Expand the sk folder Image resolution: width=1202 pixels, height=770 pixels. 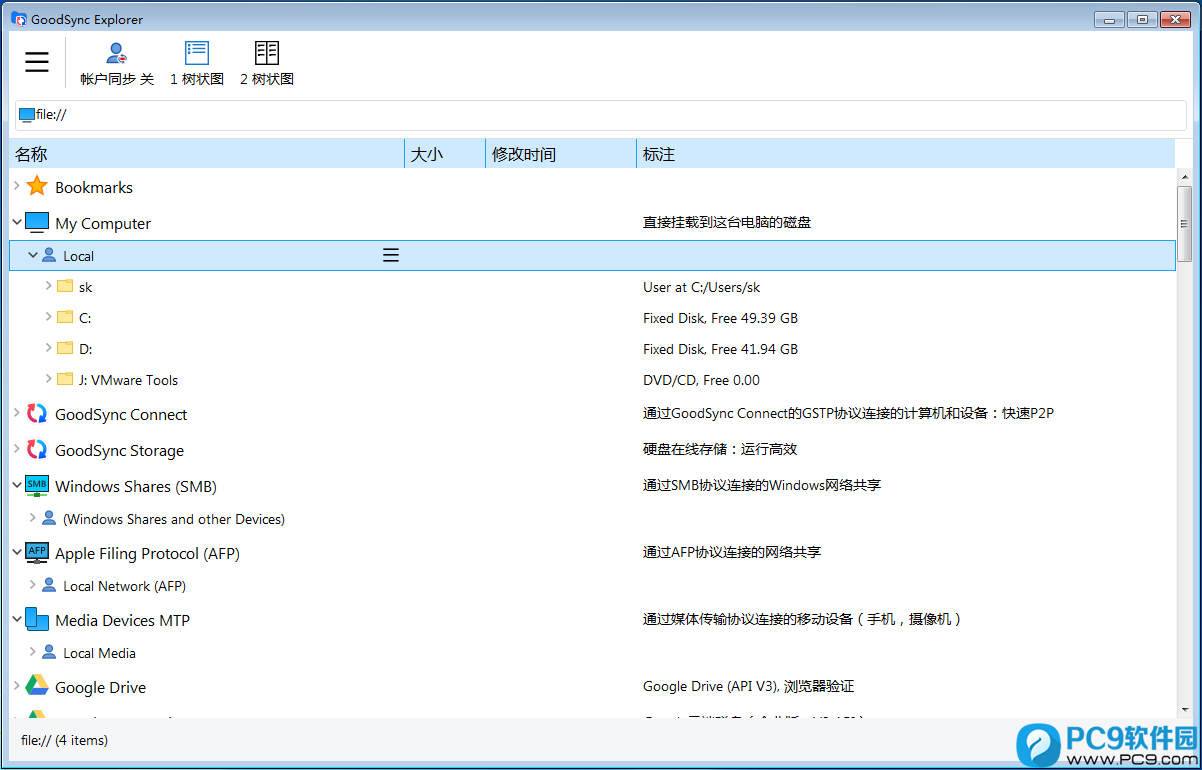tap(49, 286)
